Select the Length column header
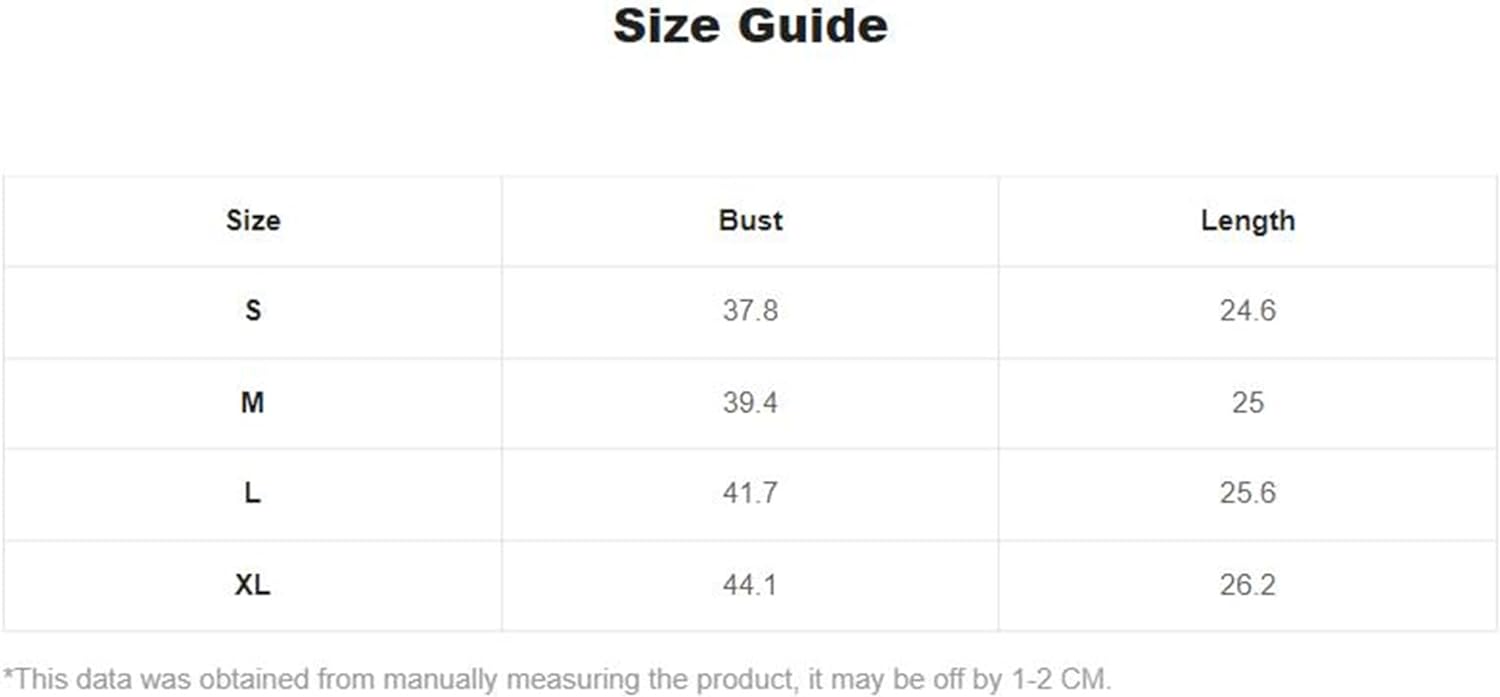 click(x=1247, y=221)
